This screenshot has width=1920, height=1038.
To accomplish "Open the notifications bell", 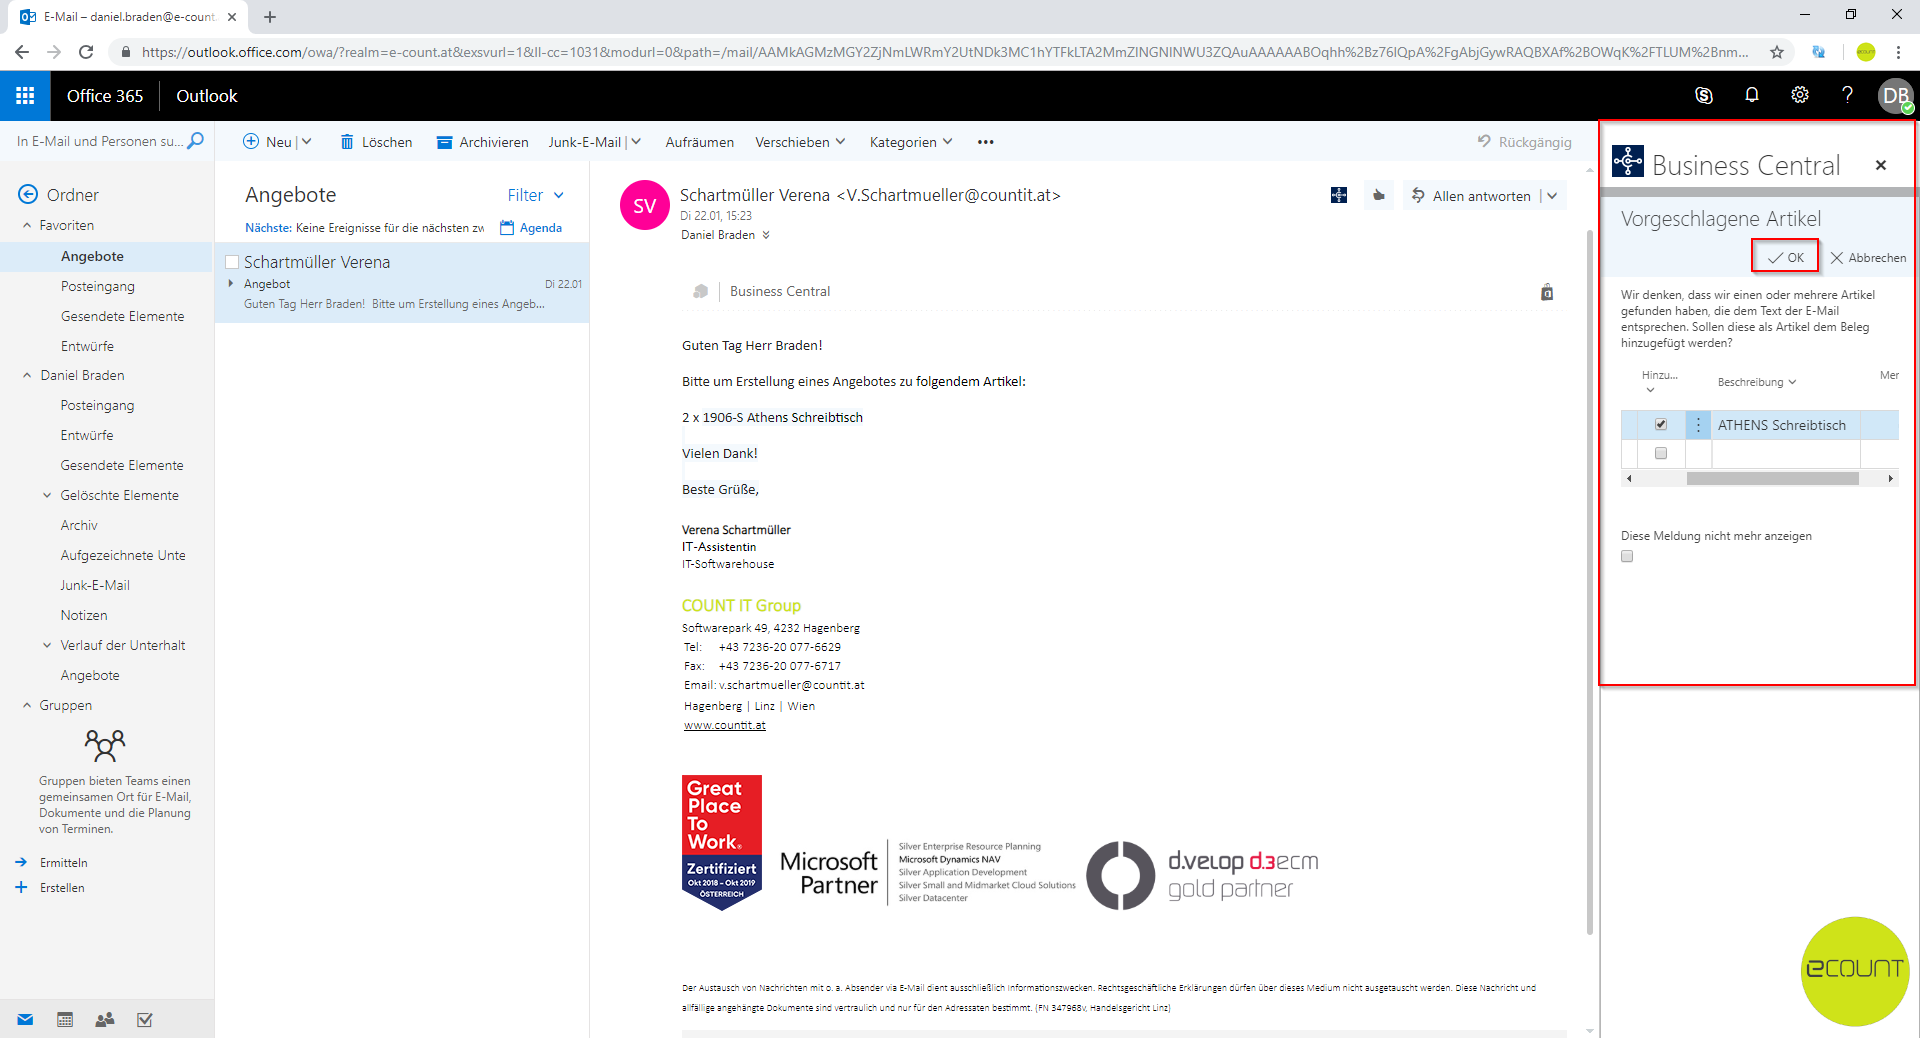I will (1752, 95).
